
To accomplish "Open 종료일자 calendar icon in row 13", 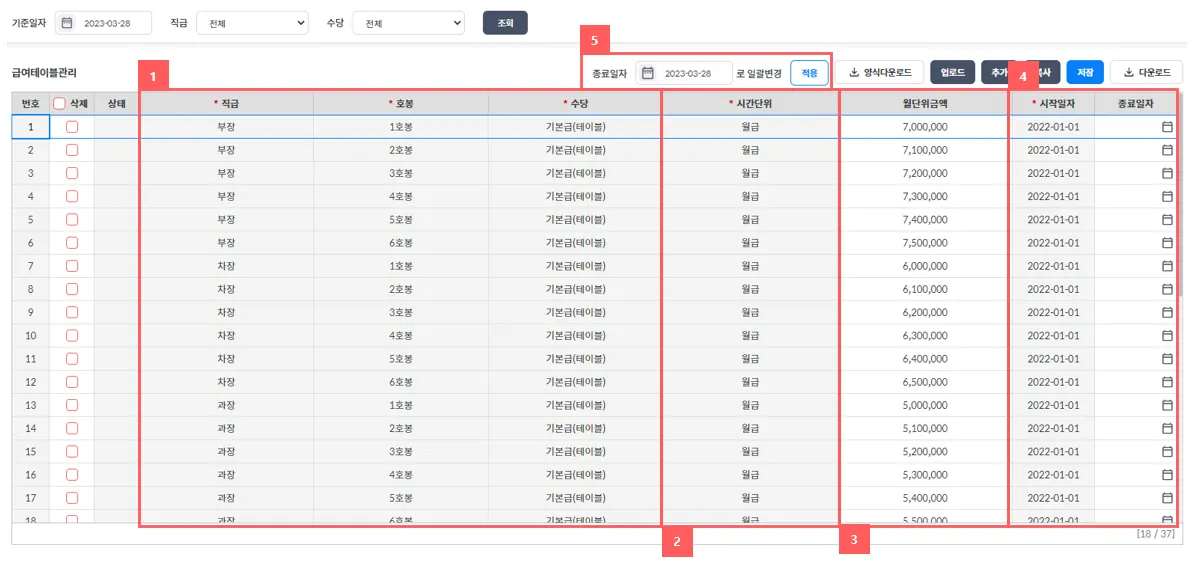I will 1167,405.
